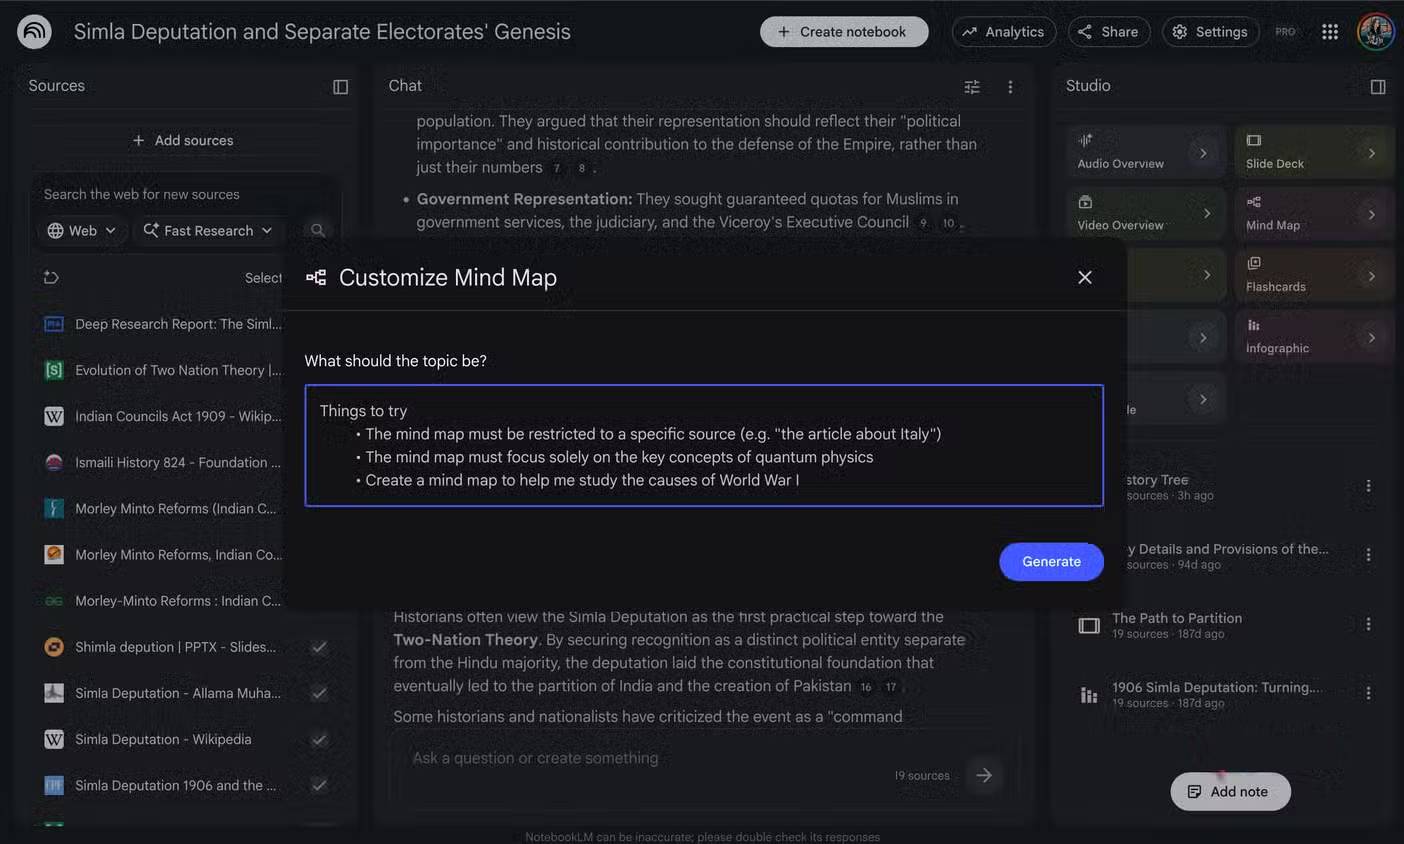Screen dimensions: 1404x844
Task: Click the 19 sources label in chat
Action: tap(922, 776)
